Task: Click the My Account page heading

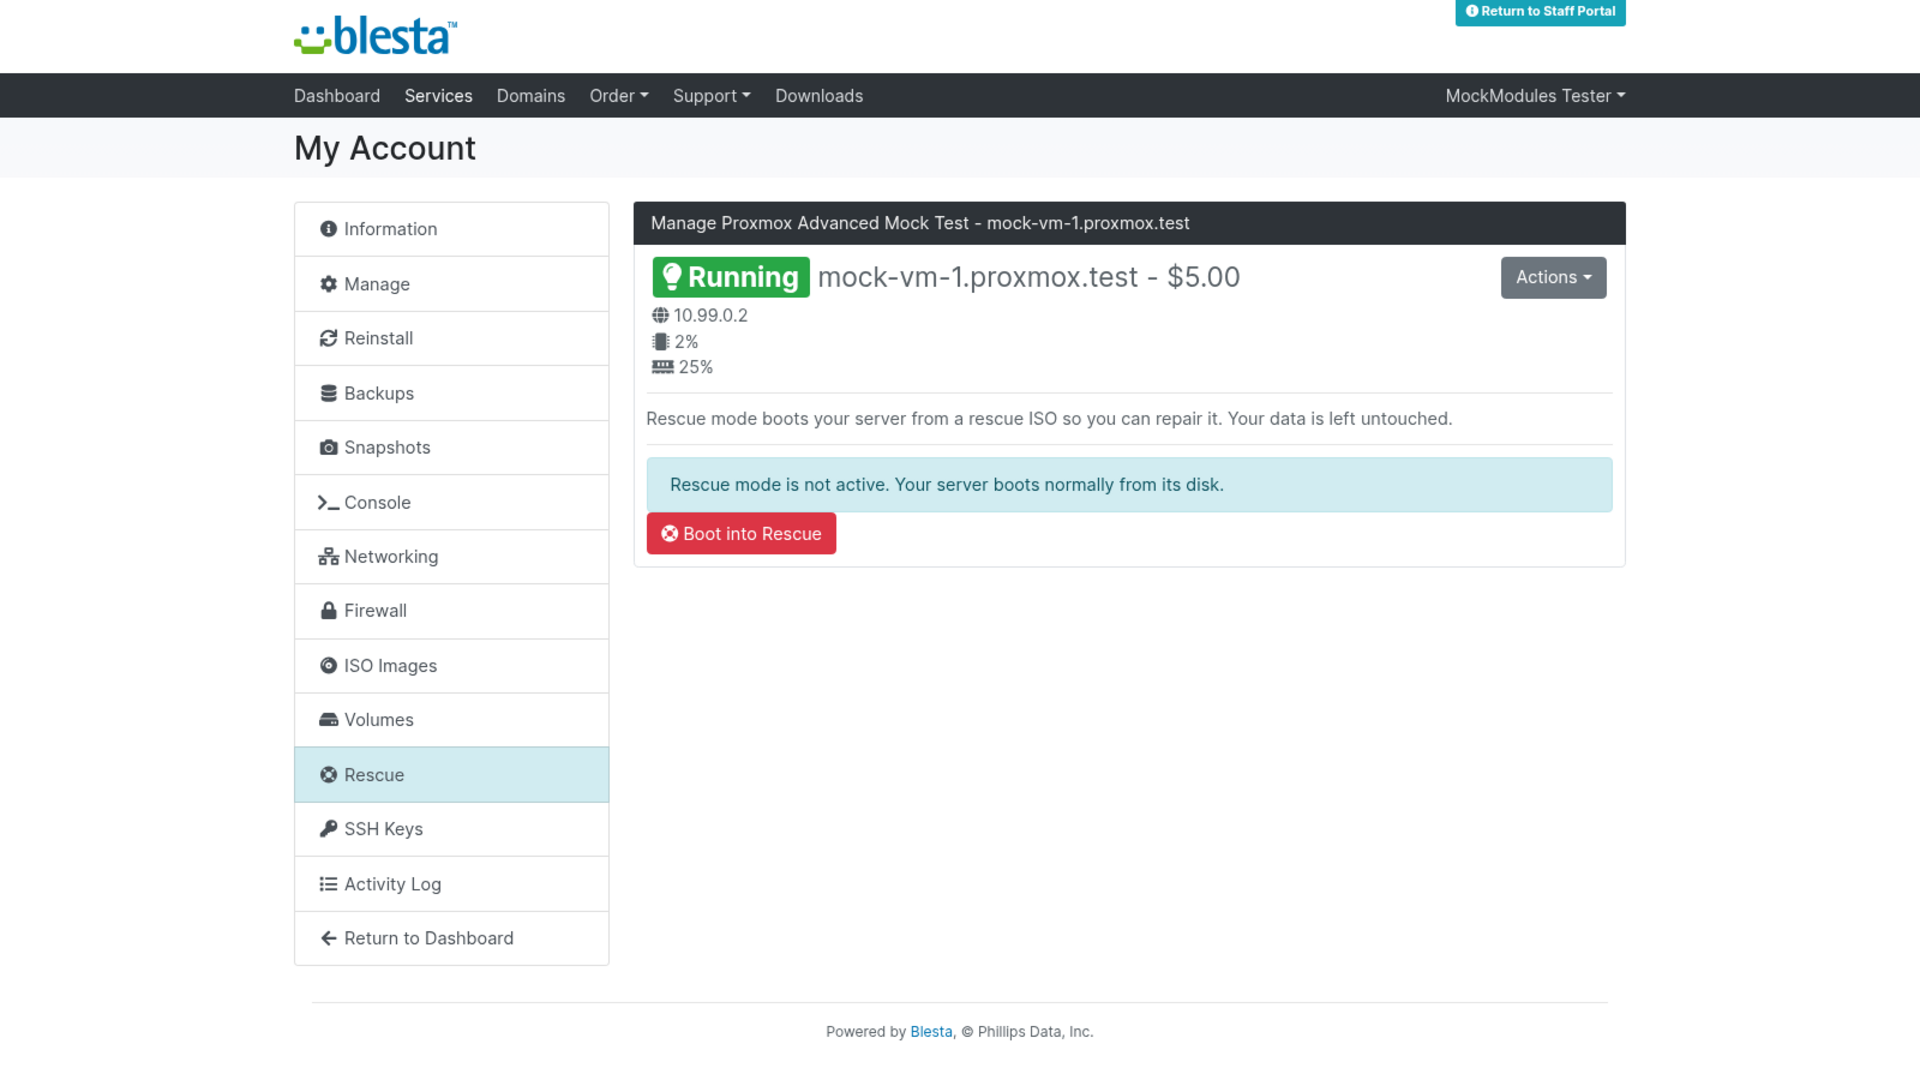Action: [385, 148]
